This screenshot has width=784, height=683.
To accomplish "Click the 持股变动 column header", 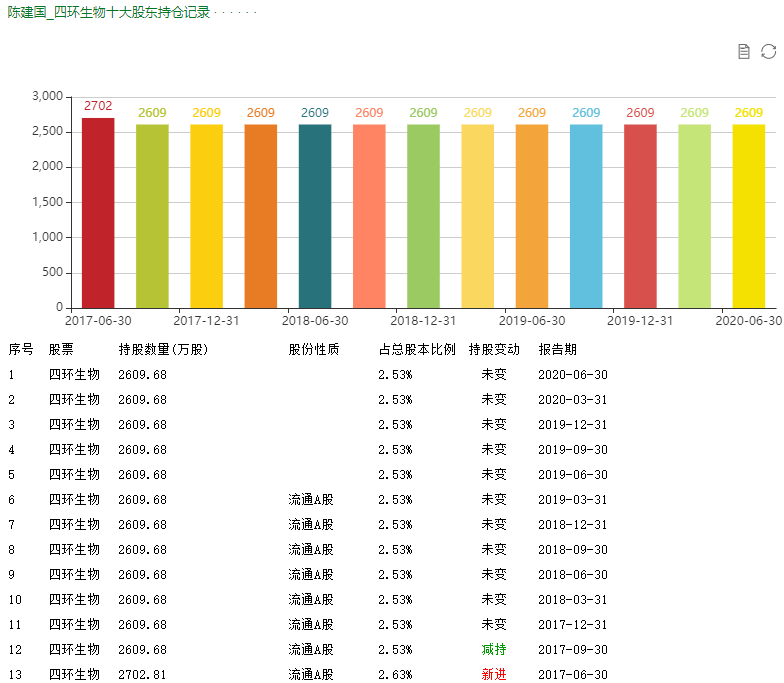I will 494,349.
